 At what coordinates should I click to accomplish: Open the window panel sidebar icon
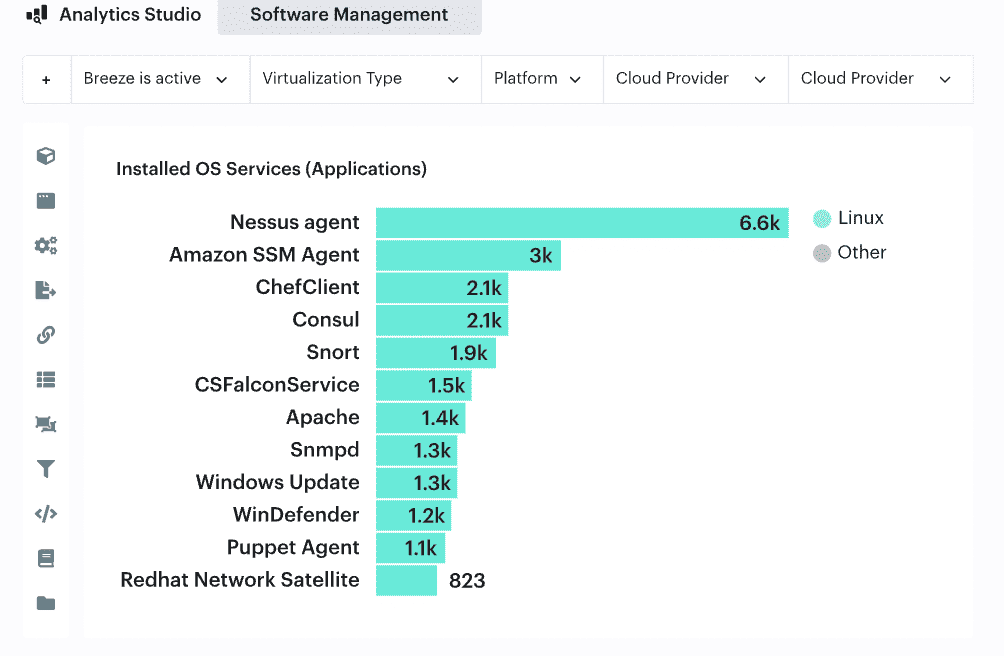click(x=45, y=201)
